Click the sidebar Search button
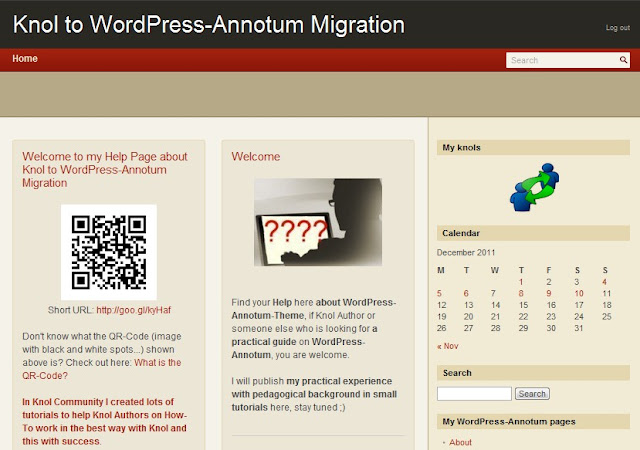 click(x=532, y=394)
